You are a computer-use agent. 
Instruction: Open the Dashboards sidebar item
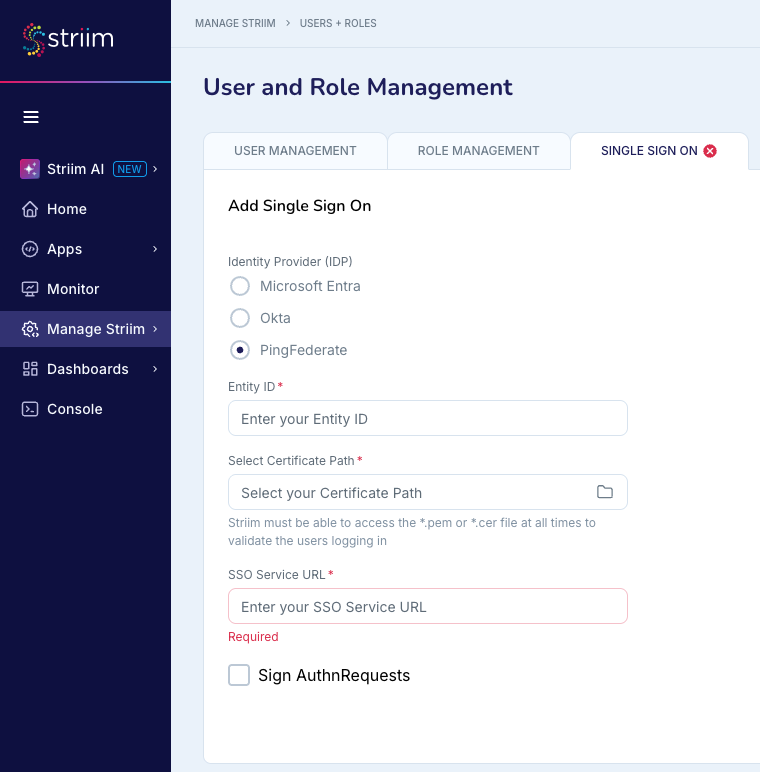point(85,369)
